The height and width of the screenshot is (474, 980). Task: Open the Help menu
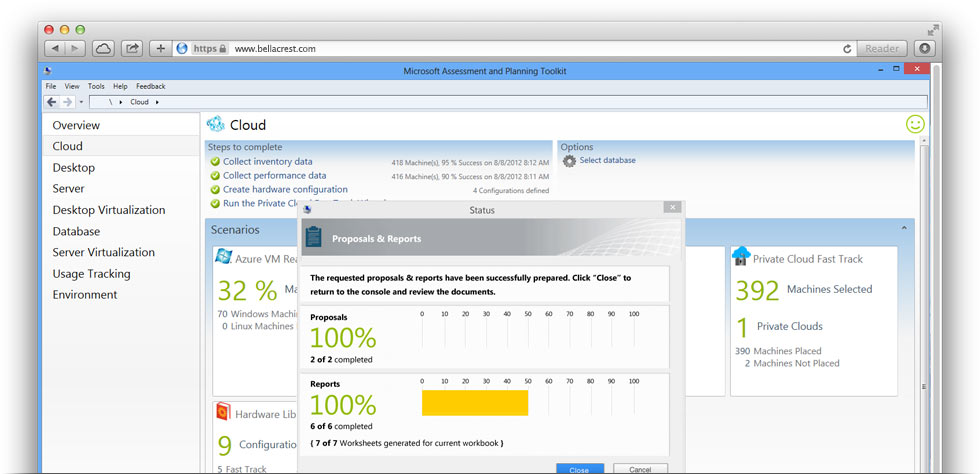pos(121,86)
